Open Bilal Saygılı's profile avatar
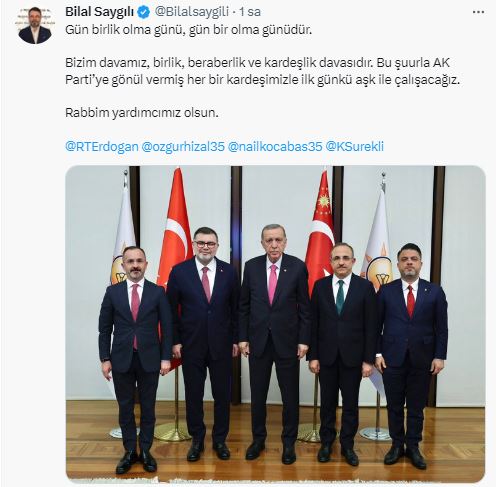Viewport: 496px width, 487px height. (x=35, y=26)
